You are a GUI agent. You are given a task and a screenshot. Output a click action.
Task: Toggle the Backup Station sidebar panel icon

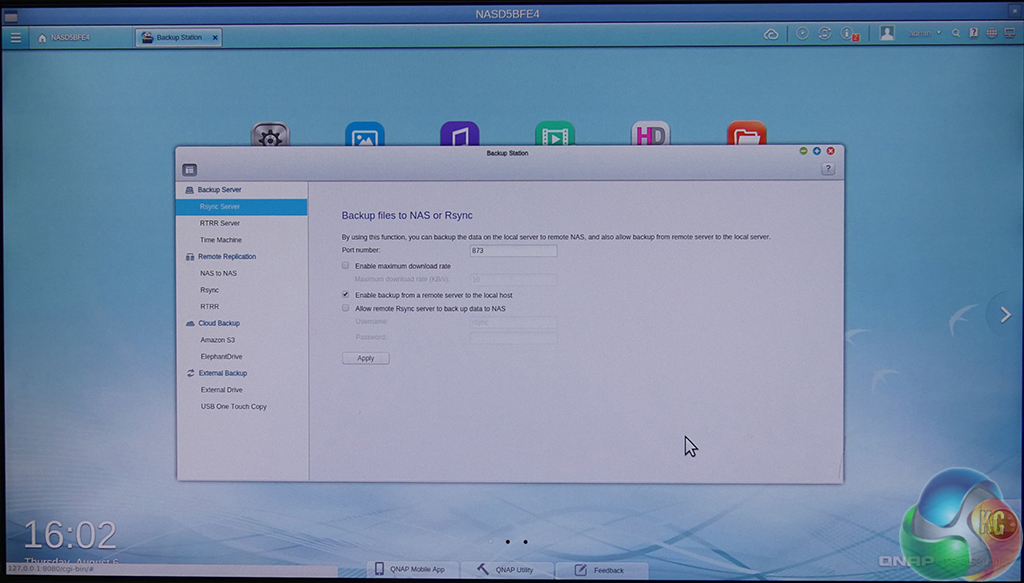[189, 170]
